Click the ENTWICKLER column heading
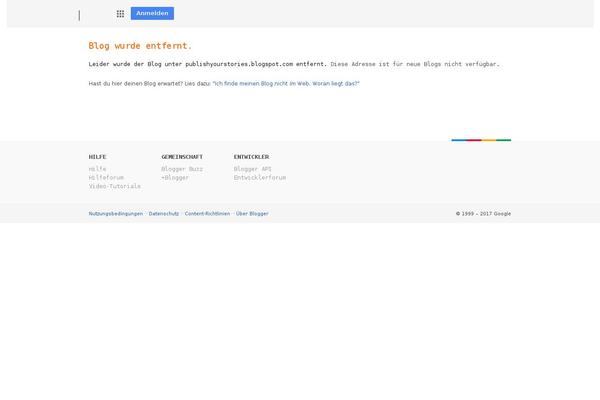 [x=251, y=157]
